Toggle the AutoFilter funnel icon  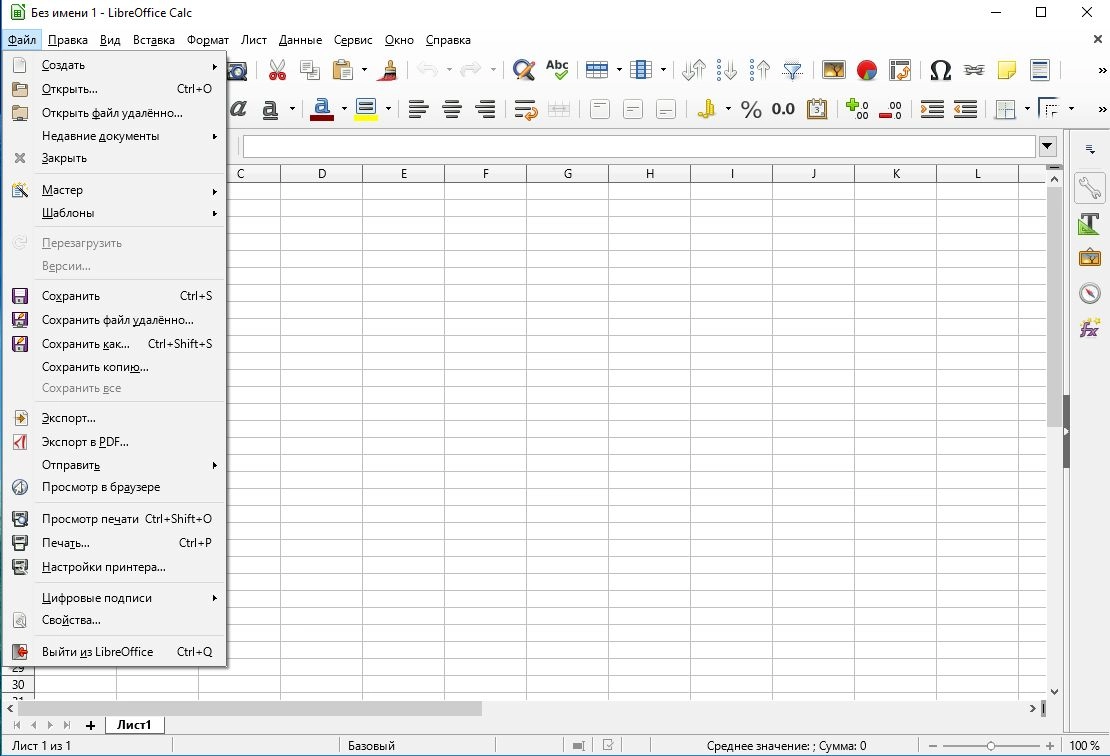click(792, 69)
